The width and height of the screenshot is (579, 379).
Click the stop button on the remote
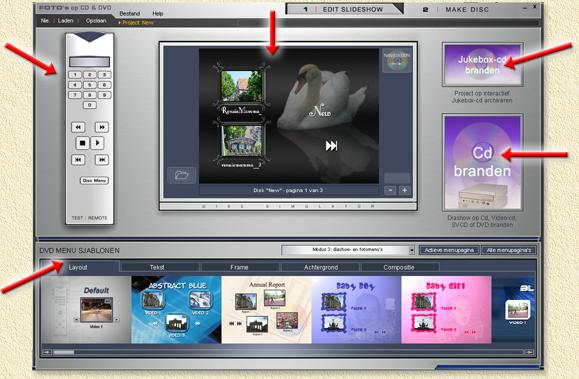pyautogui.click(x=82, y=143)
